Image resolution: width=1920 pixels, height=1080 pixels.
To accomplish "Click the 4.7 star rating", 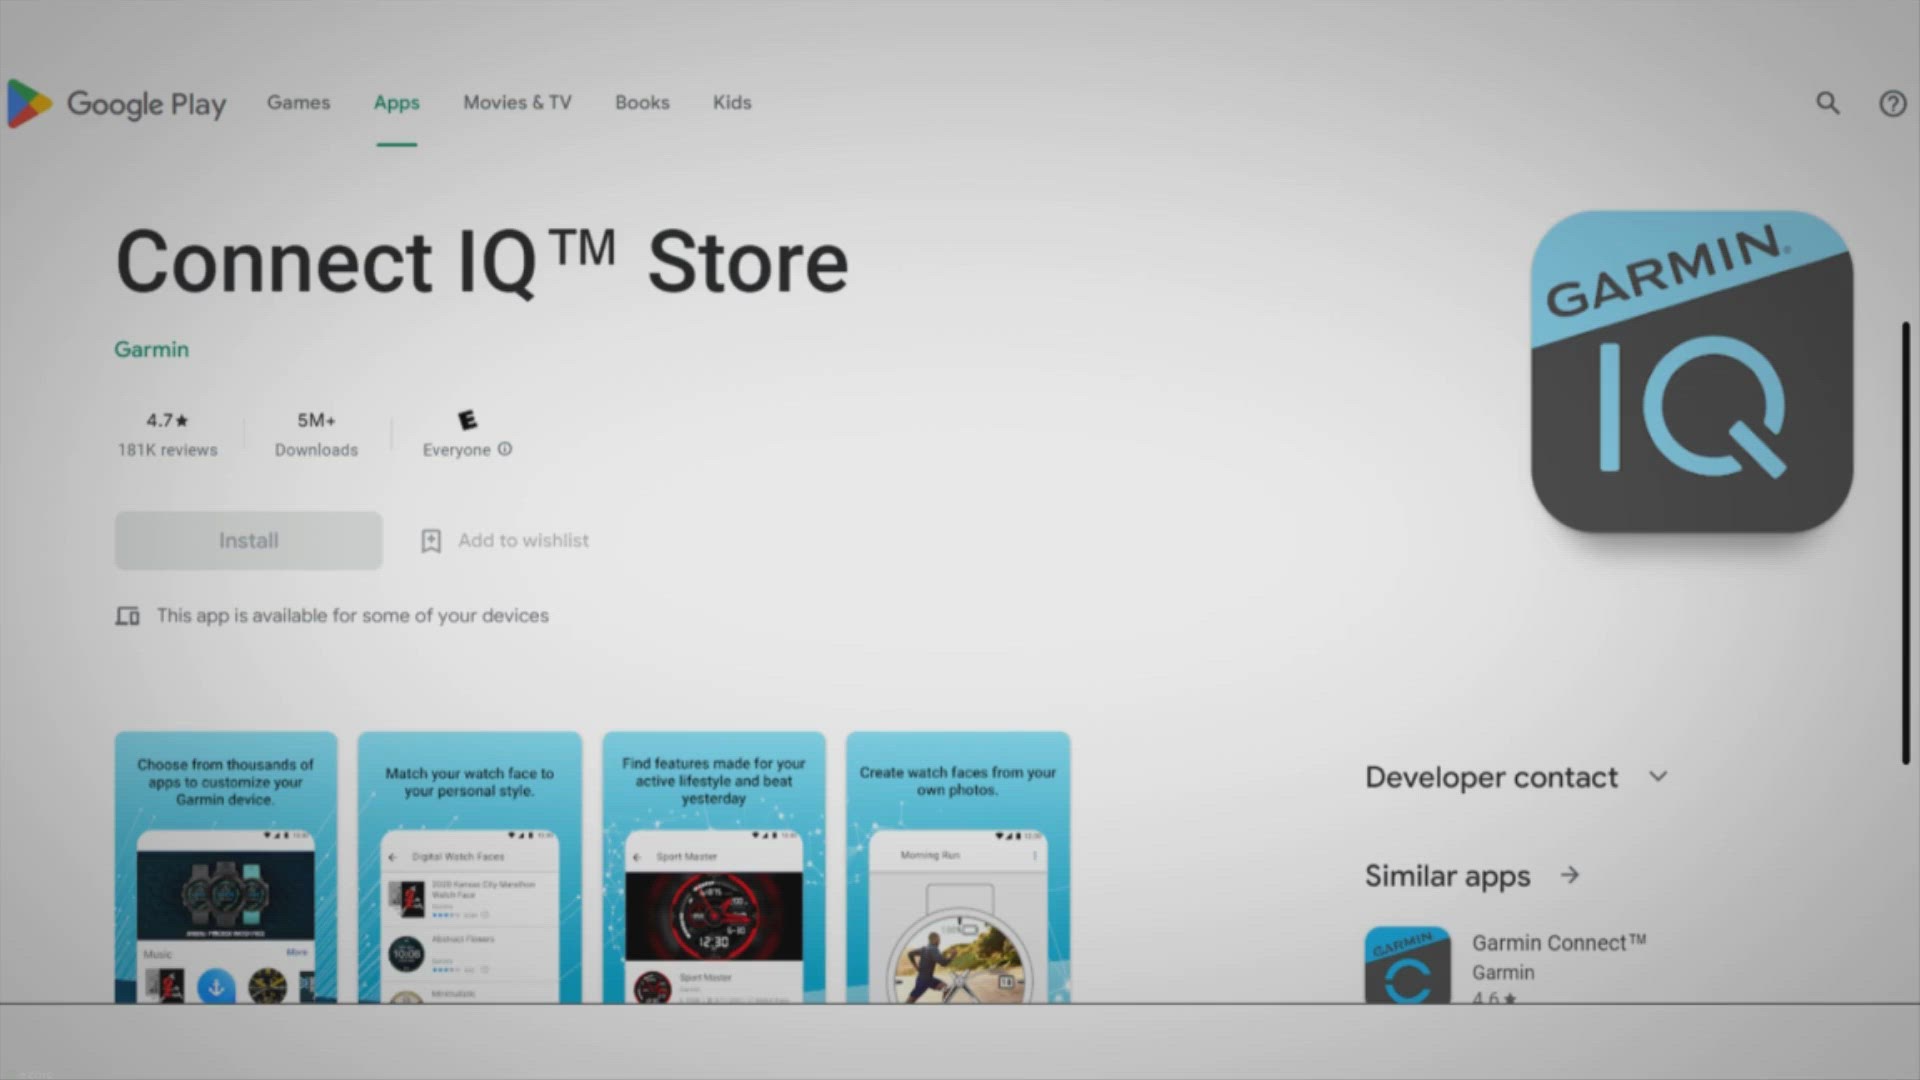I will coord(167,420).
